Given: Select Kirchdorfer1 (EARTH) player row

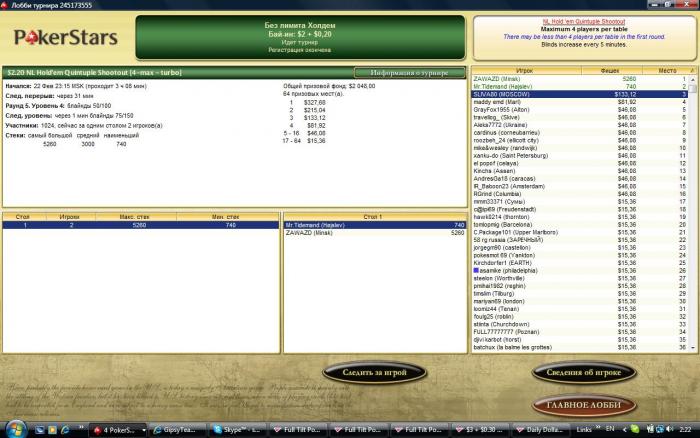Looking at the screenshot, I should tap(579, 263).
